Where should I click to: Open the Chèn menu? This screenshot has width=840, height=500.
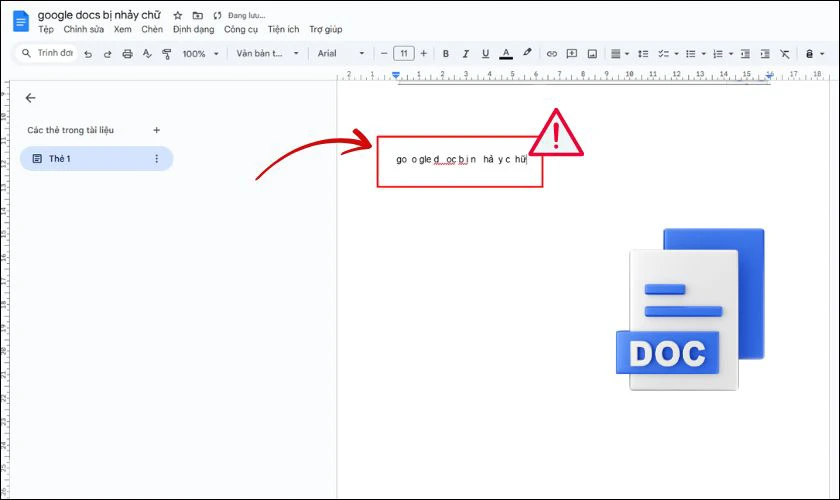(x=152, y=29)
